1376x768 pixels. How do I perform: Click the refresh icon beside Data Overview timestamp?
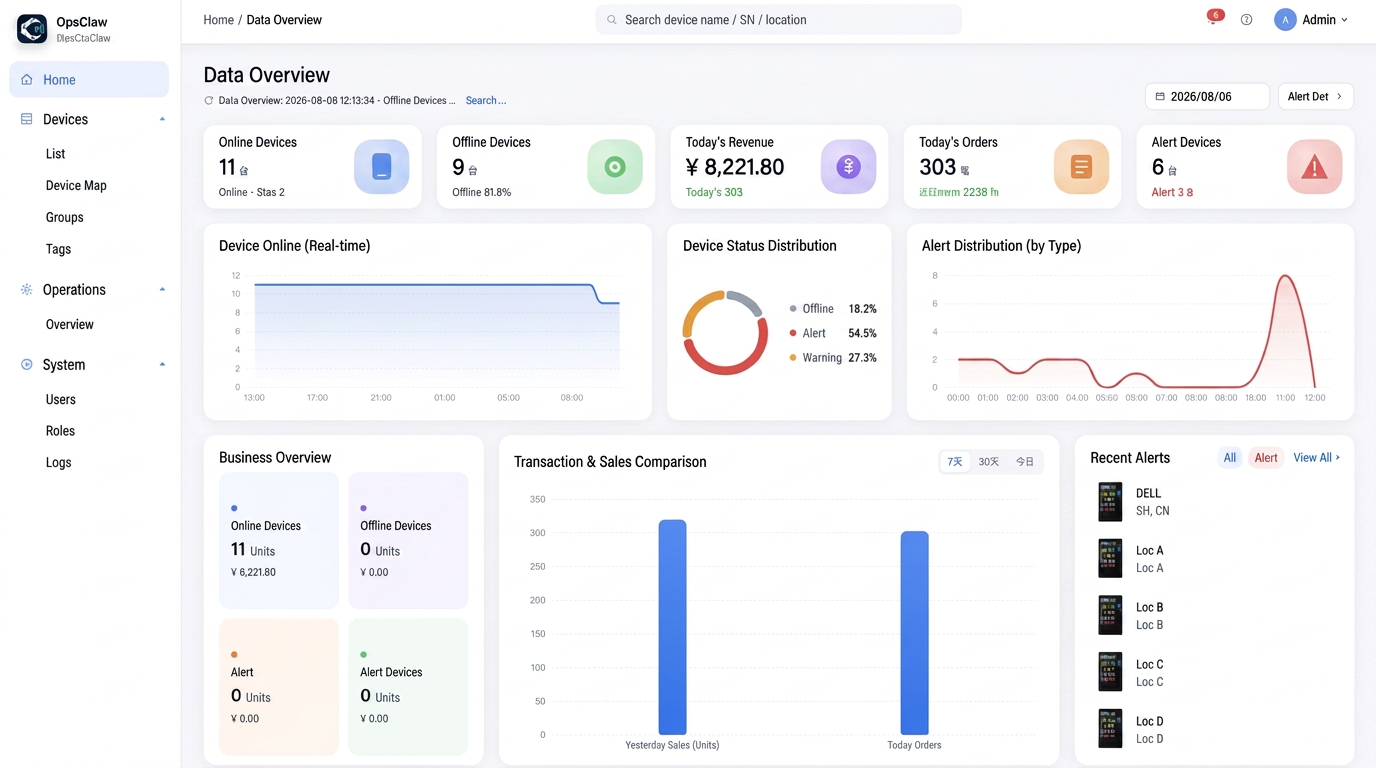click(209, 101)
